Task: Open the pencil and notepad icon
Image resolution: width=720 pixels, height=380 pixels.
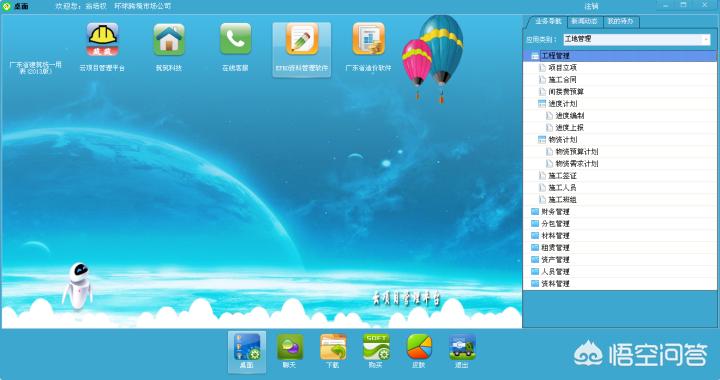Action: coord(302,39)
